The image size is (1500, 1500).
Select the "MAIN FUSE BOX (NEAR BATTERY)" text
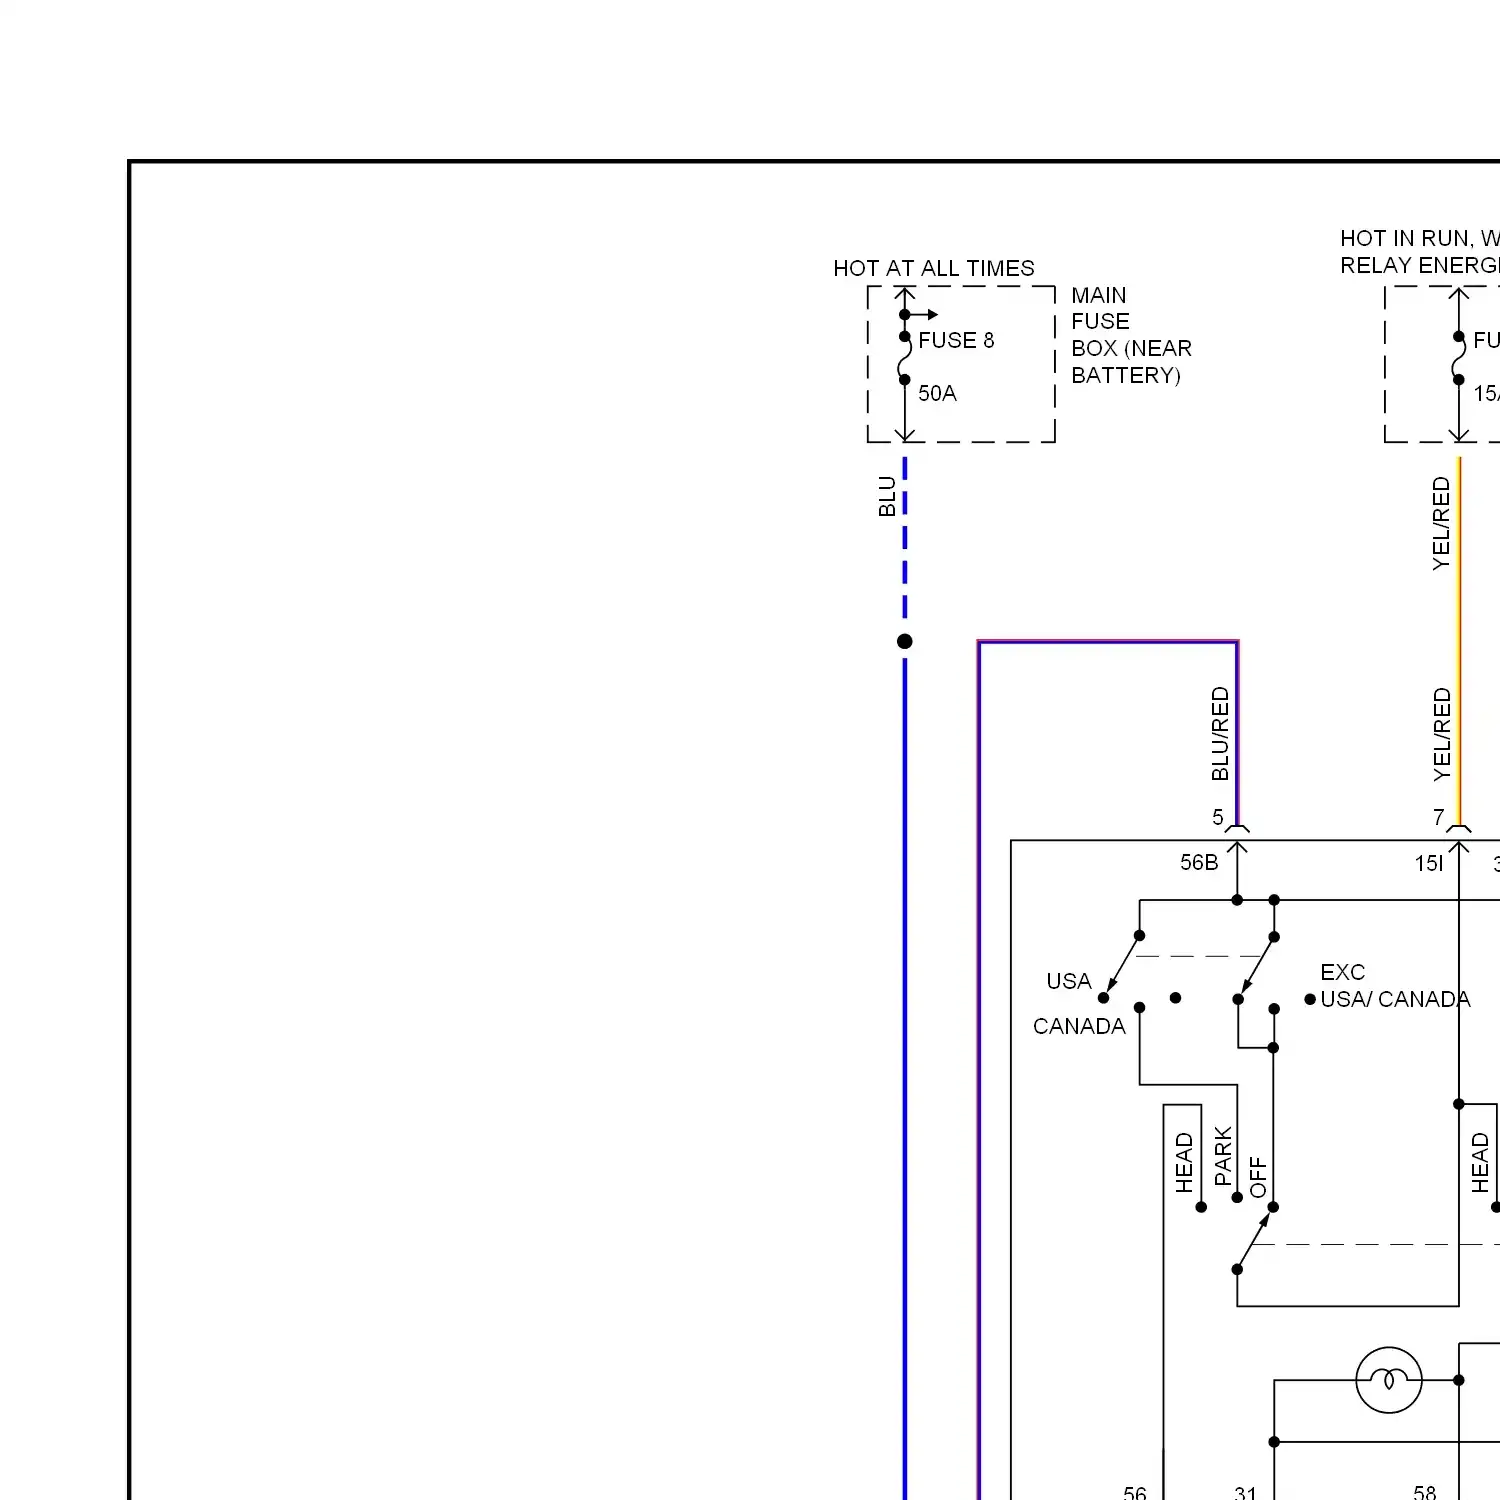1131,335
